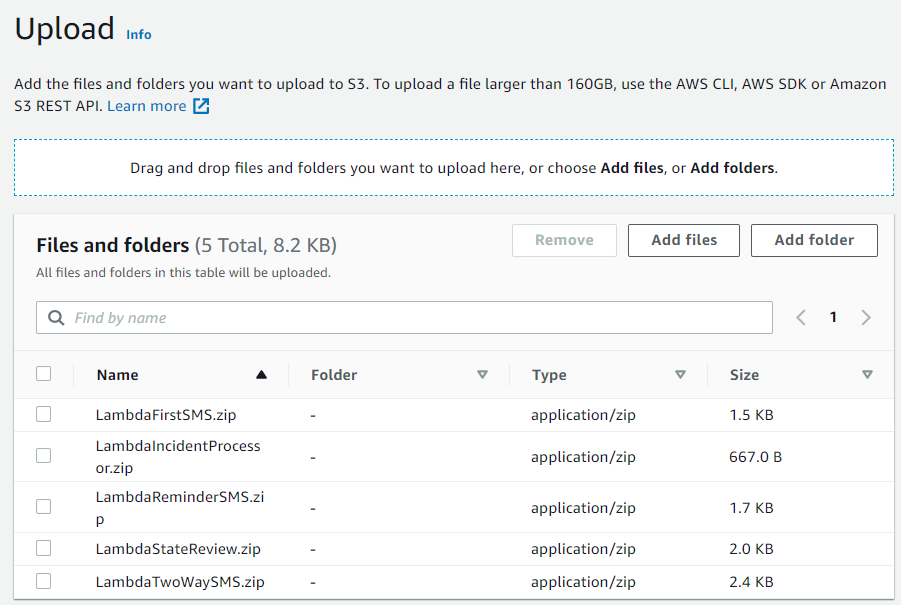
Task: Click the Name column header
Action: [118, 375]
